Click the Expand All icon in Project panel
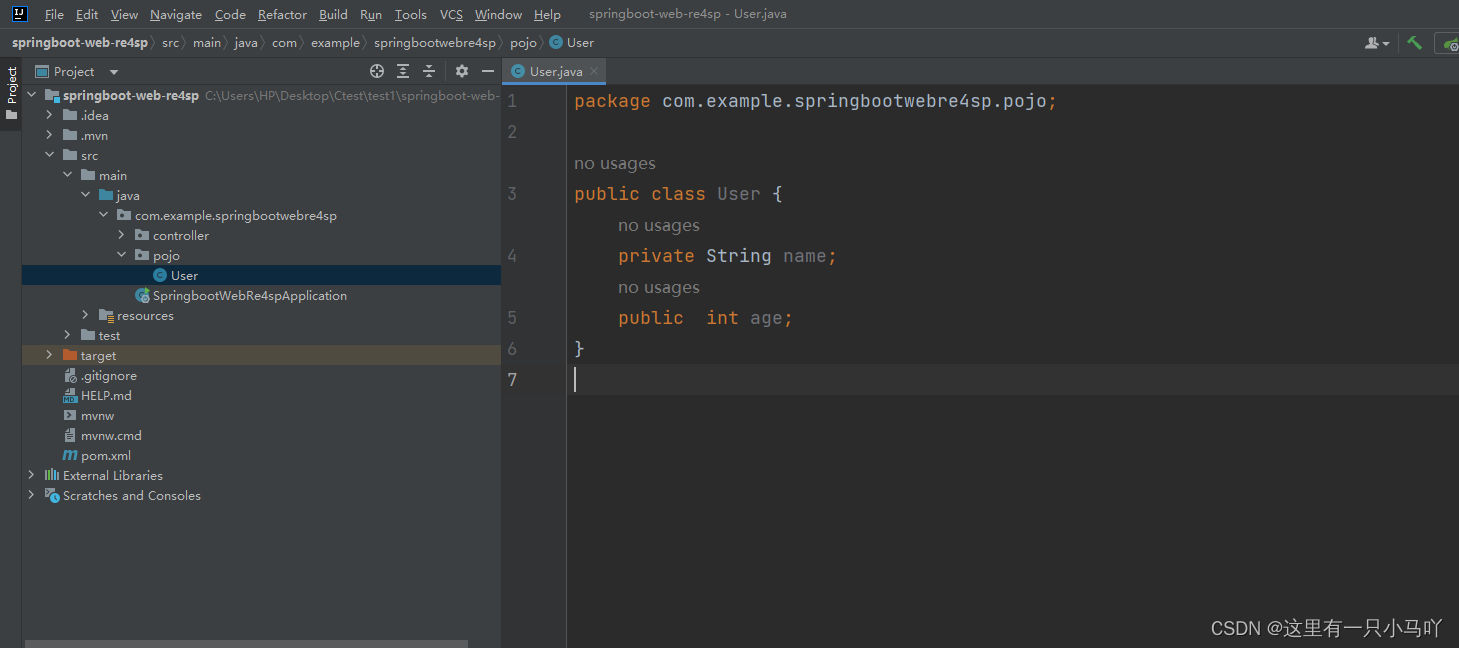 pyautogui.click(x=403, y=71)
